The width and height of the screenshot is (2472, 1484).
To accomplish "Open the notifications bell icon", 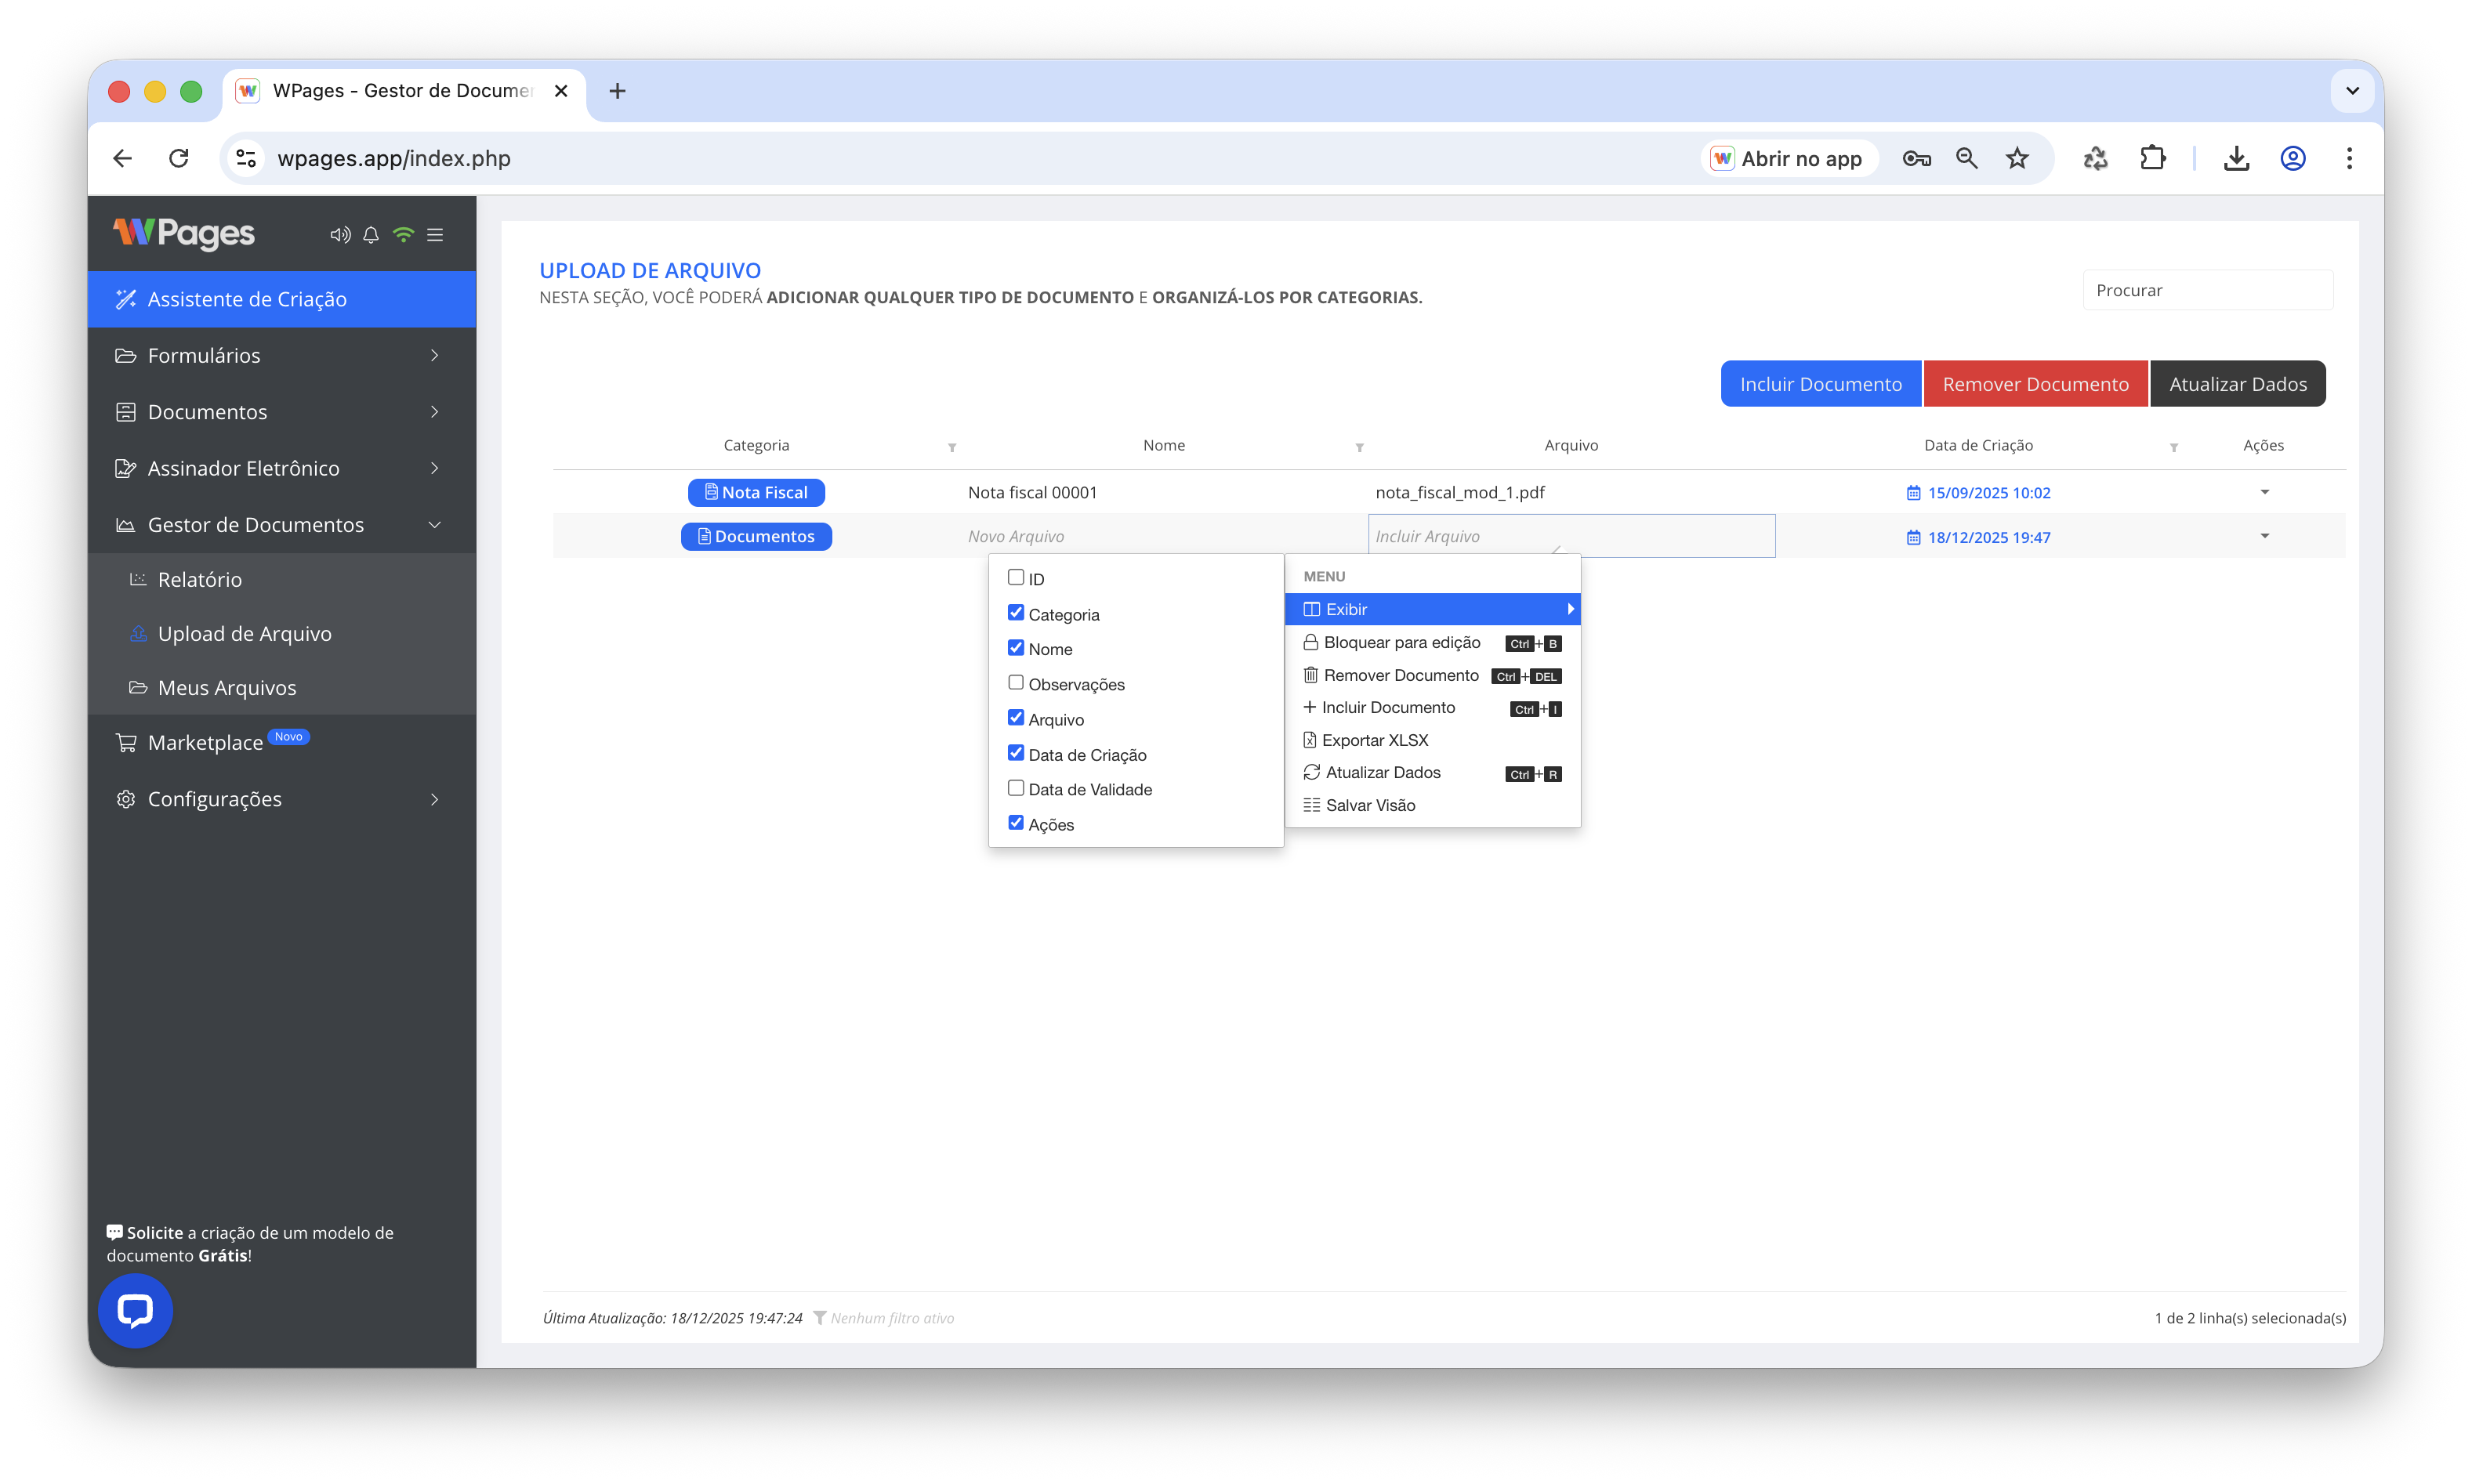I will 371,234.
